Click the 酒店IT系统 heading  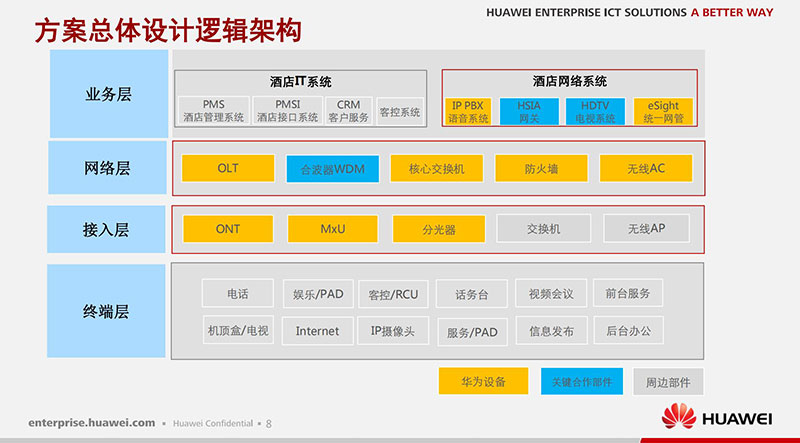(301, 82)
